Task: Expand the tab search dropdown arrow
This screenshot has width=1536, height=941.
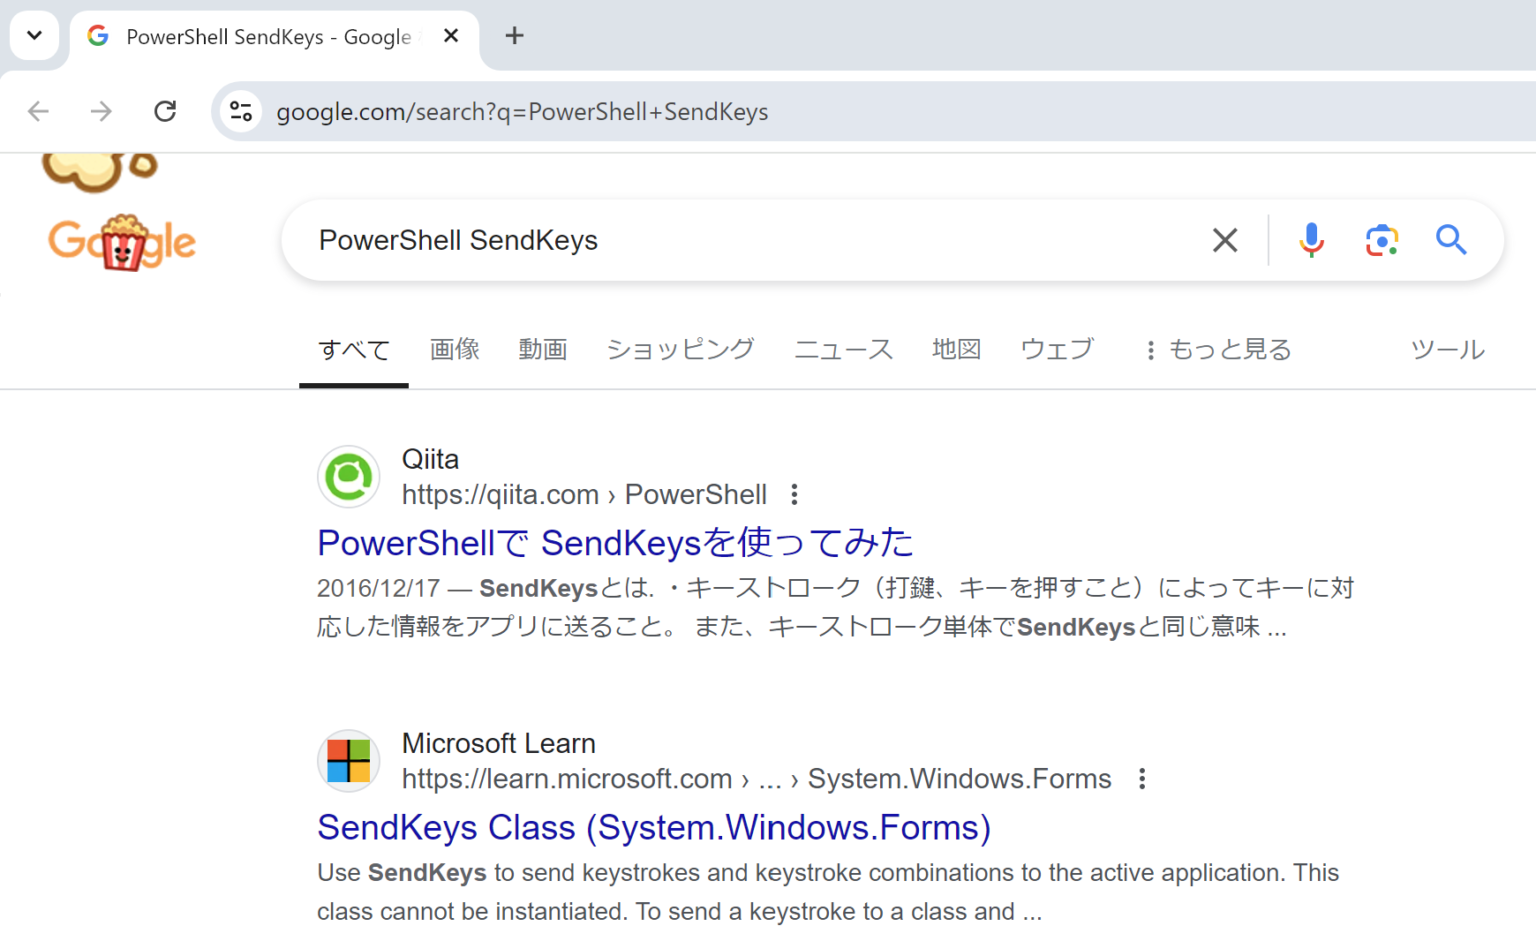Action: point(34,36)
